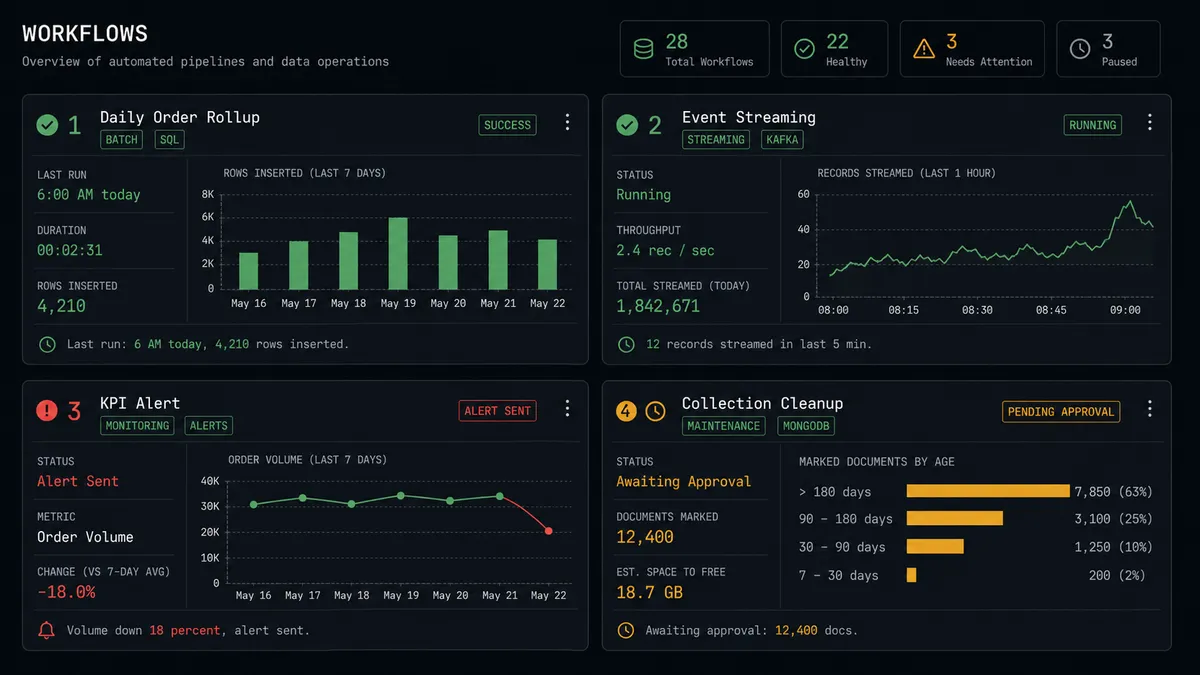Image resolution: width=1200 pixels, height=675 pixels.
Task: Click the bell icon beside 'Volume down 18 percent'
Action: (x=47, y=630)
